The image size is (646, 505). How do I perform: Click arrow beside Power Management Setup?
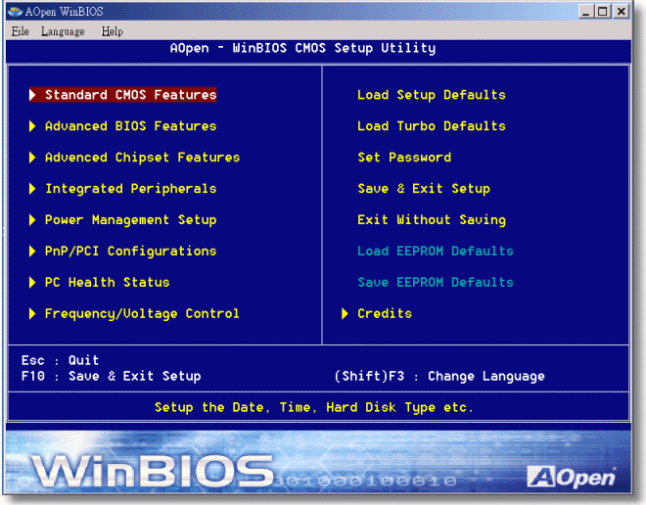[32, 220]
